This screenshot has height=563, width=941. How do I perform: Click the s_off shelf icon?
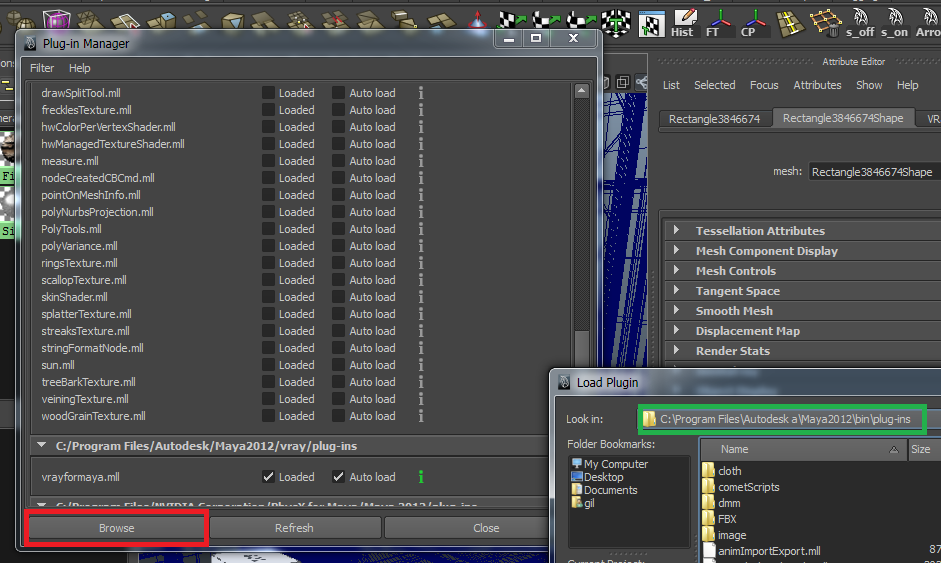coord(860,23)
